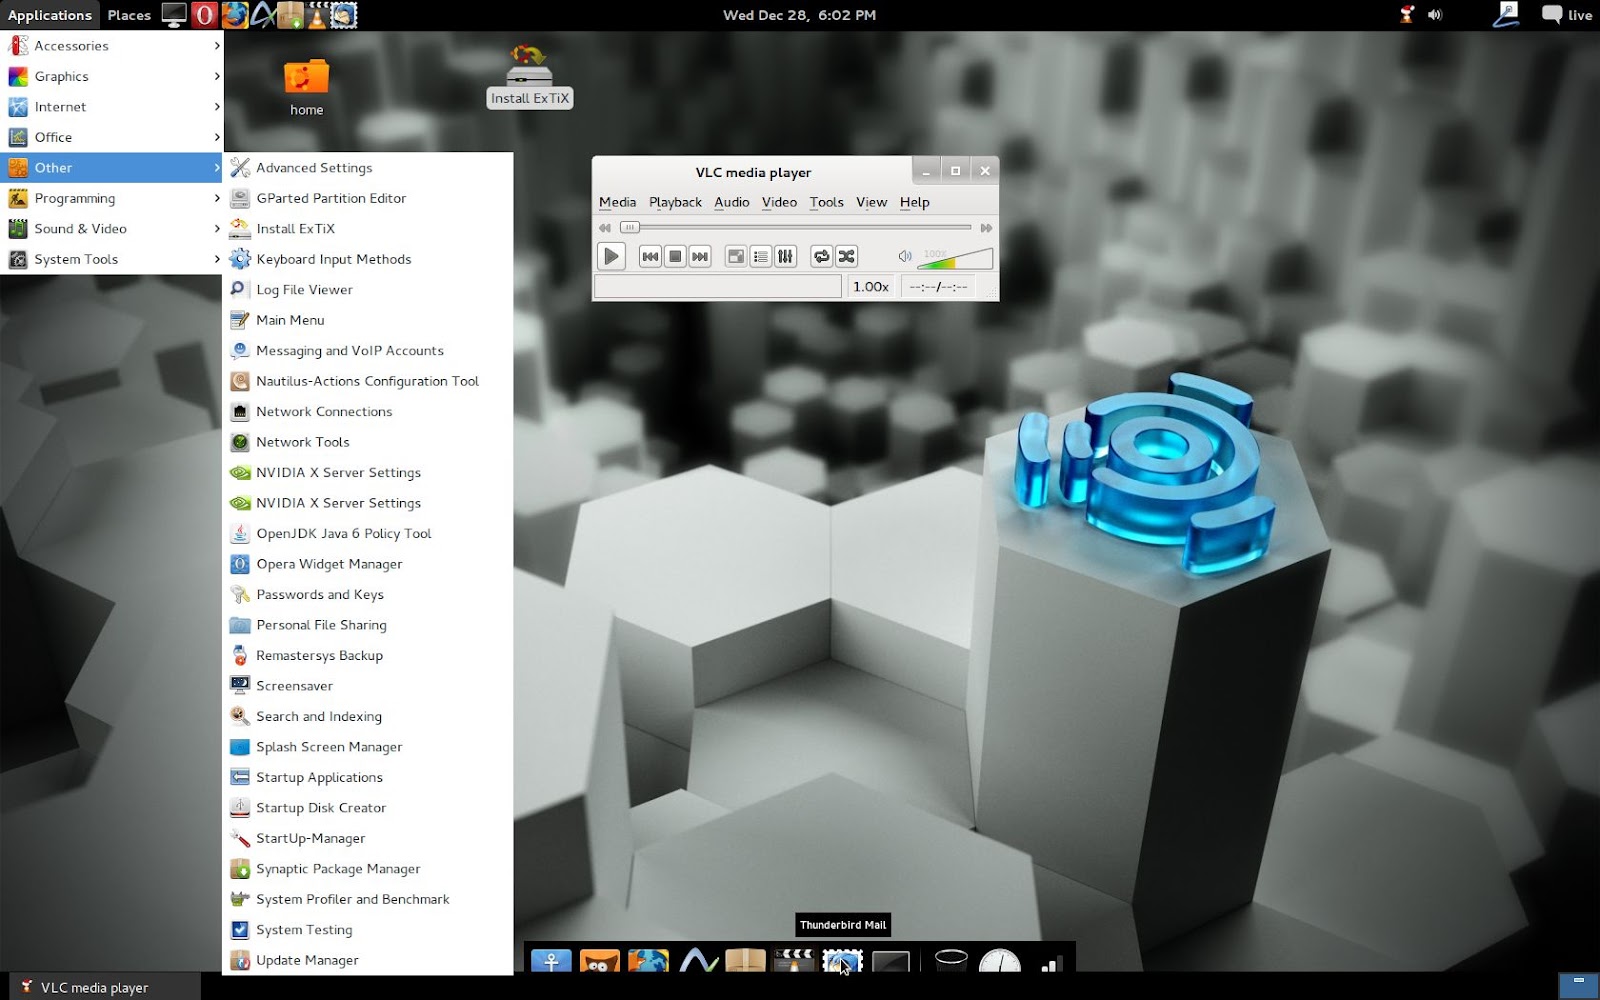Toggle VLC random shuffle playback

(x=847, y=257)
